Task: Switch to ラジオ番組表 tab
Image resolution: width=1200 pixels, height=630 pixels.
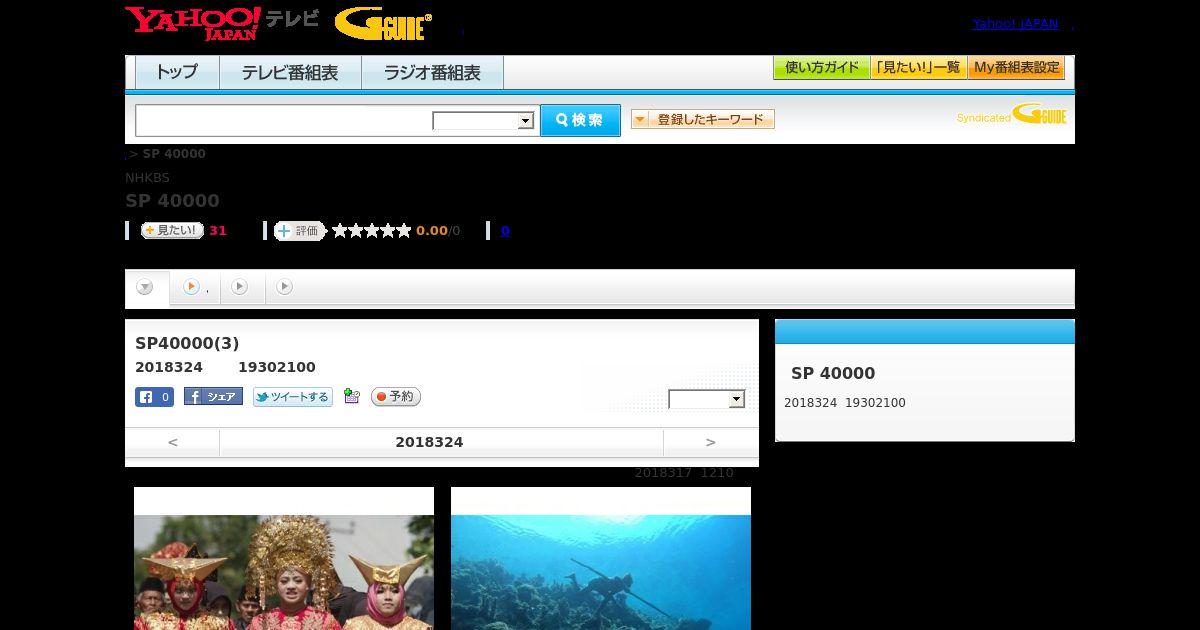Action: 432,73
